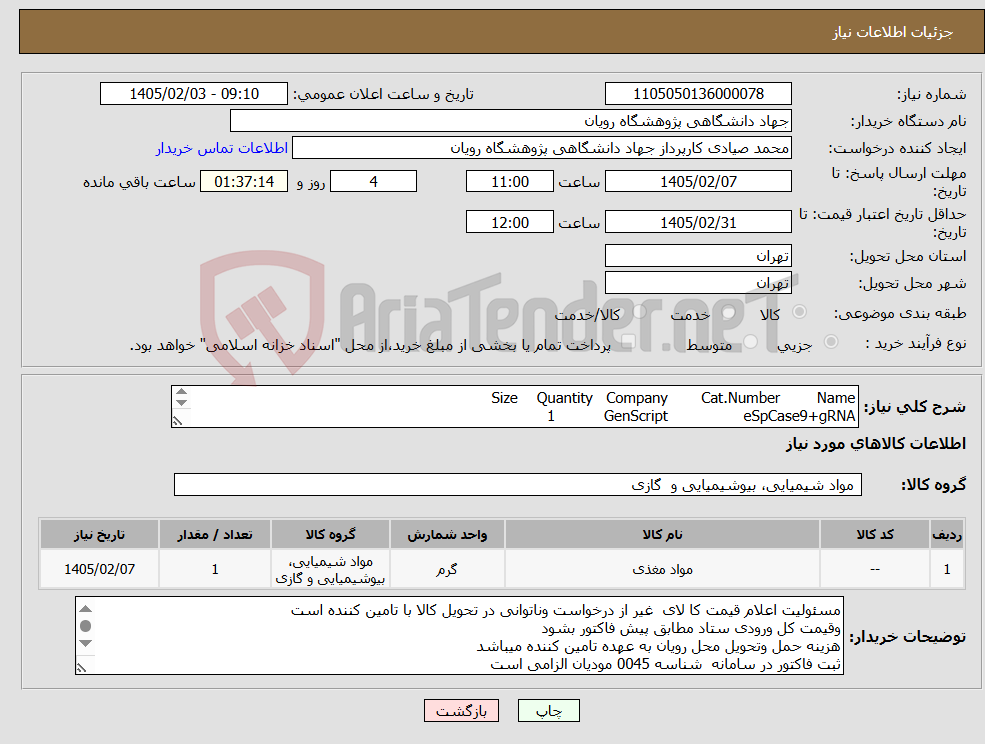Click scrollbar thumb in buyer notes box

tap(86, 626)
